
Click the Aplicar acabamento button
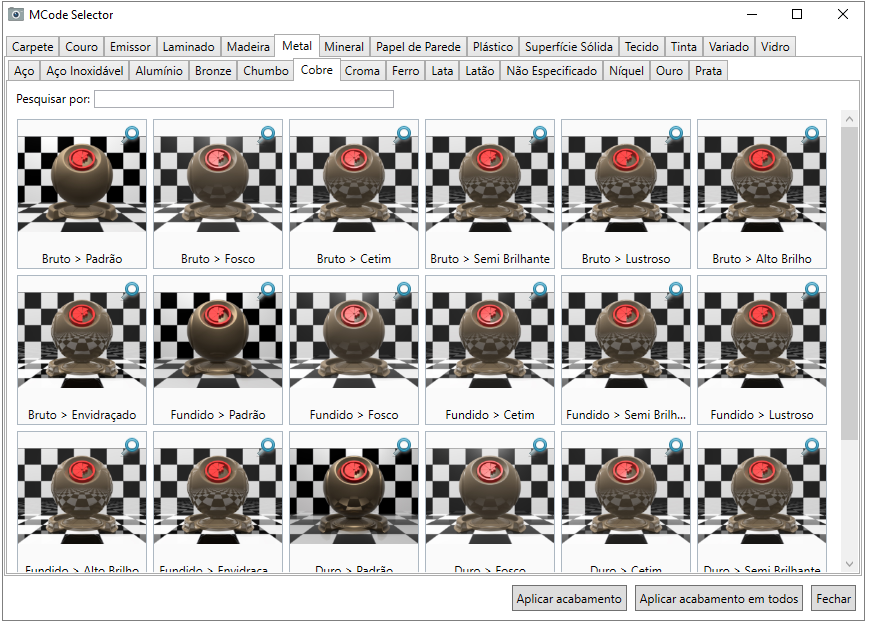(569, 598)
